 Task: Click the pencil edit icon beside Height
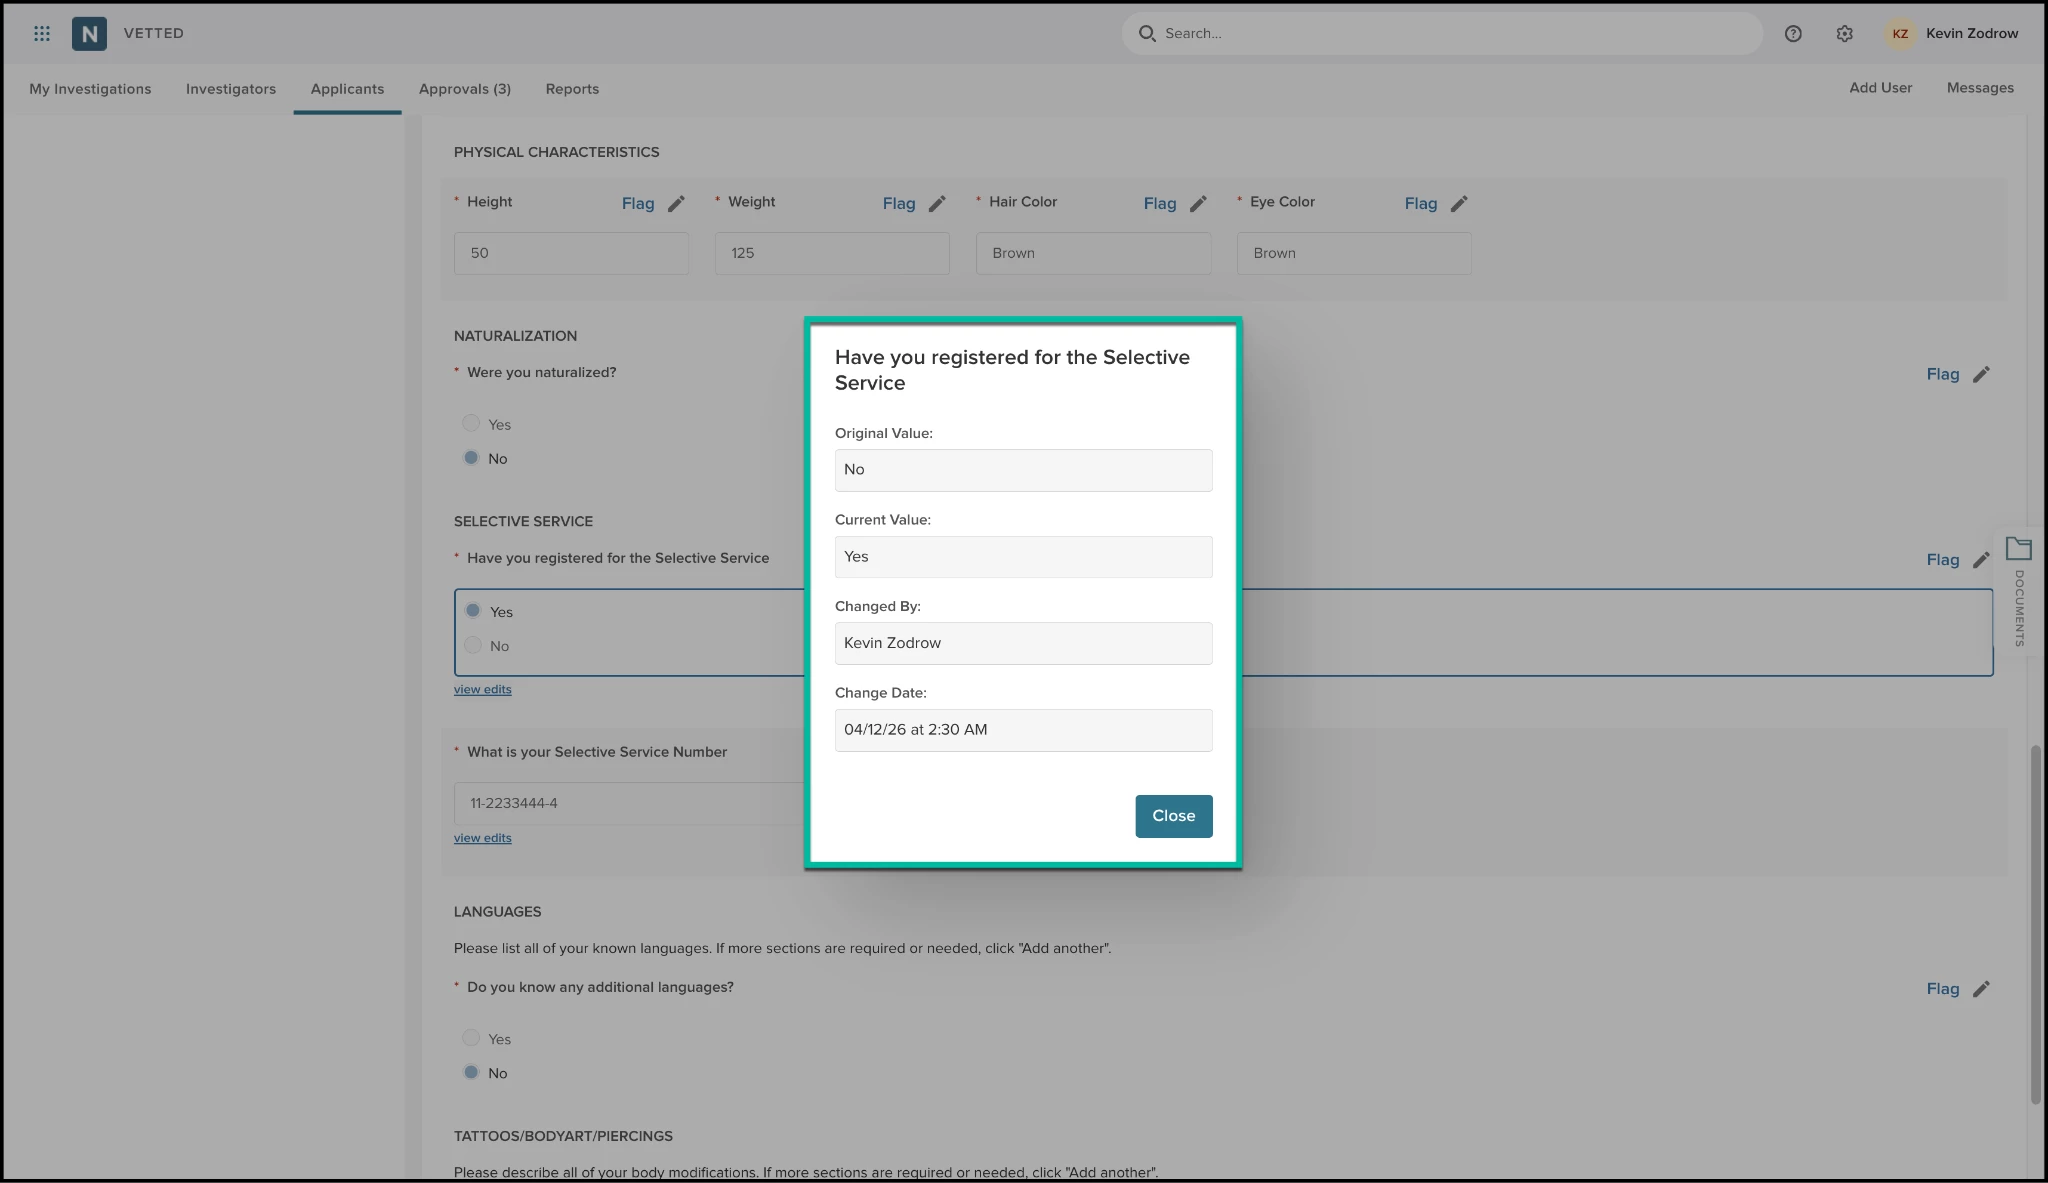tap(677, 204)
